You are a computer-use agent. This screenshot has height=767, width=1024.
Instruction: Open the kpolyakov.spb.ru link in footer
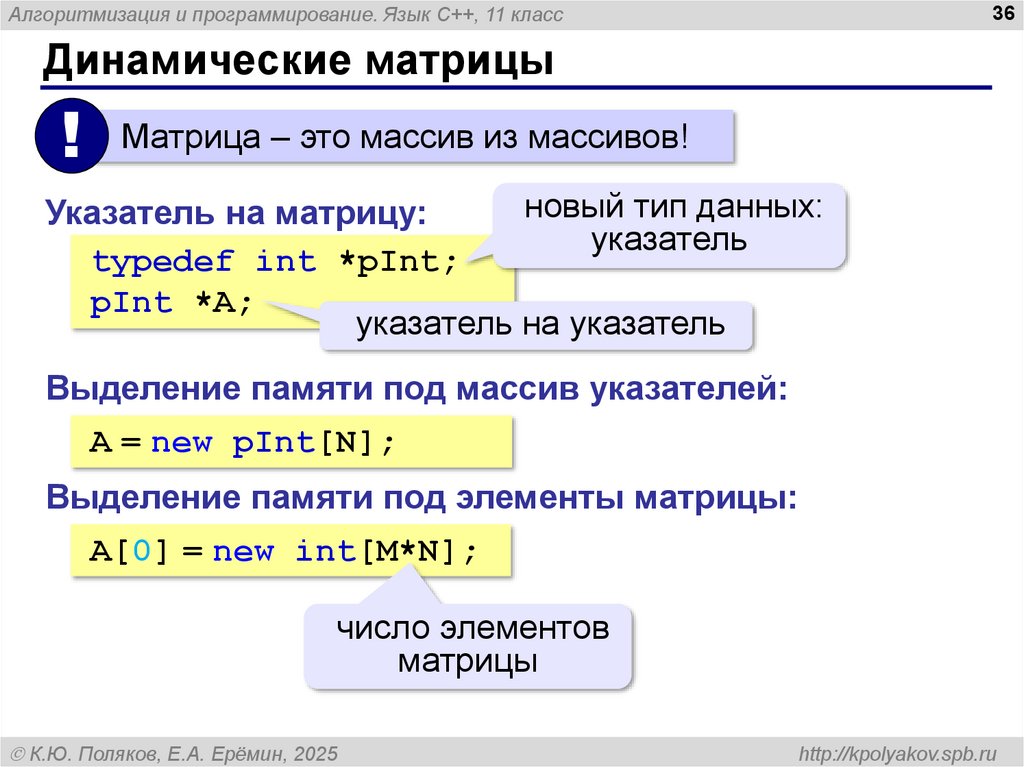coord(898,753)
